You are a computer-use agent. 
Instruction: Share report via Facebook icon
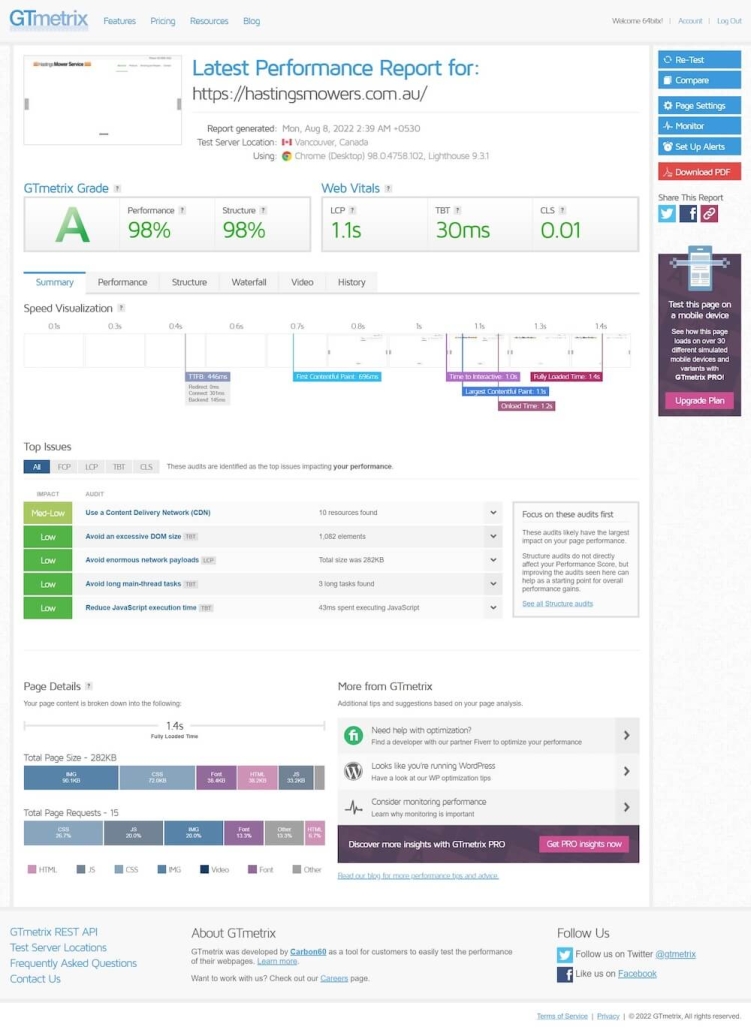[x=688, y=213]
